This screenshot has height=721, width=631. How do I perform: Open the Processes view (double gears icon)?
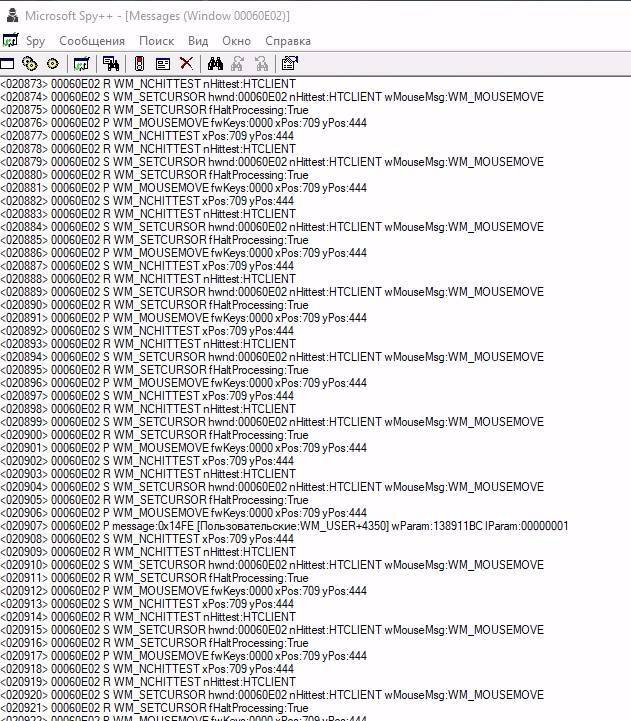(x=30, y=63)
